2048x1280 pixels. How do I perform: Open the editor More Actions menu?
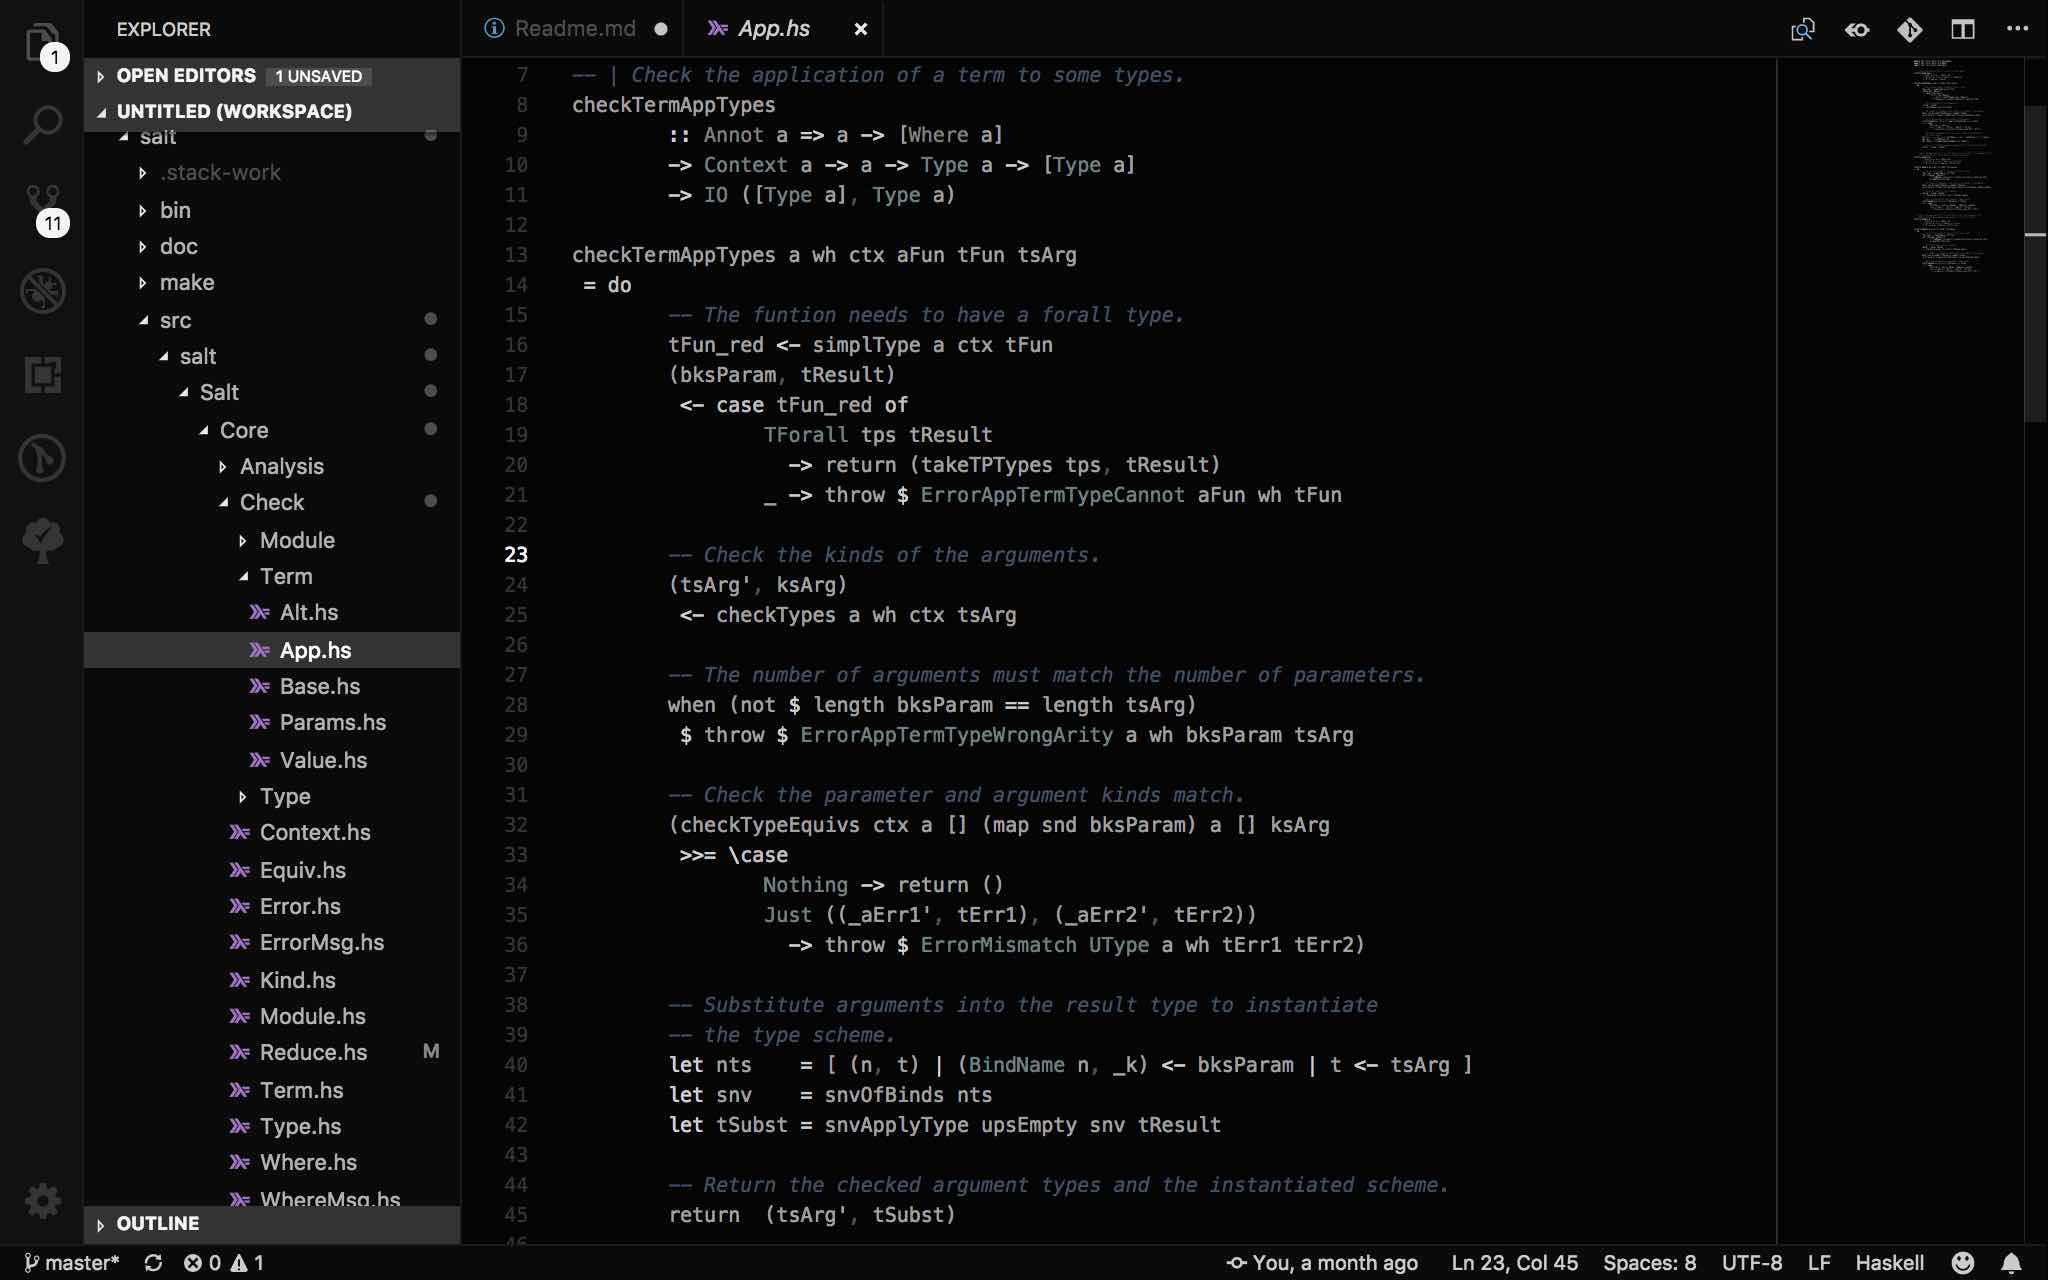(x=2017, y=29)
